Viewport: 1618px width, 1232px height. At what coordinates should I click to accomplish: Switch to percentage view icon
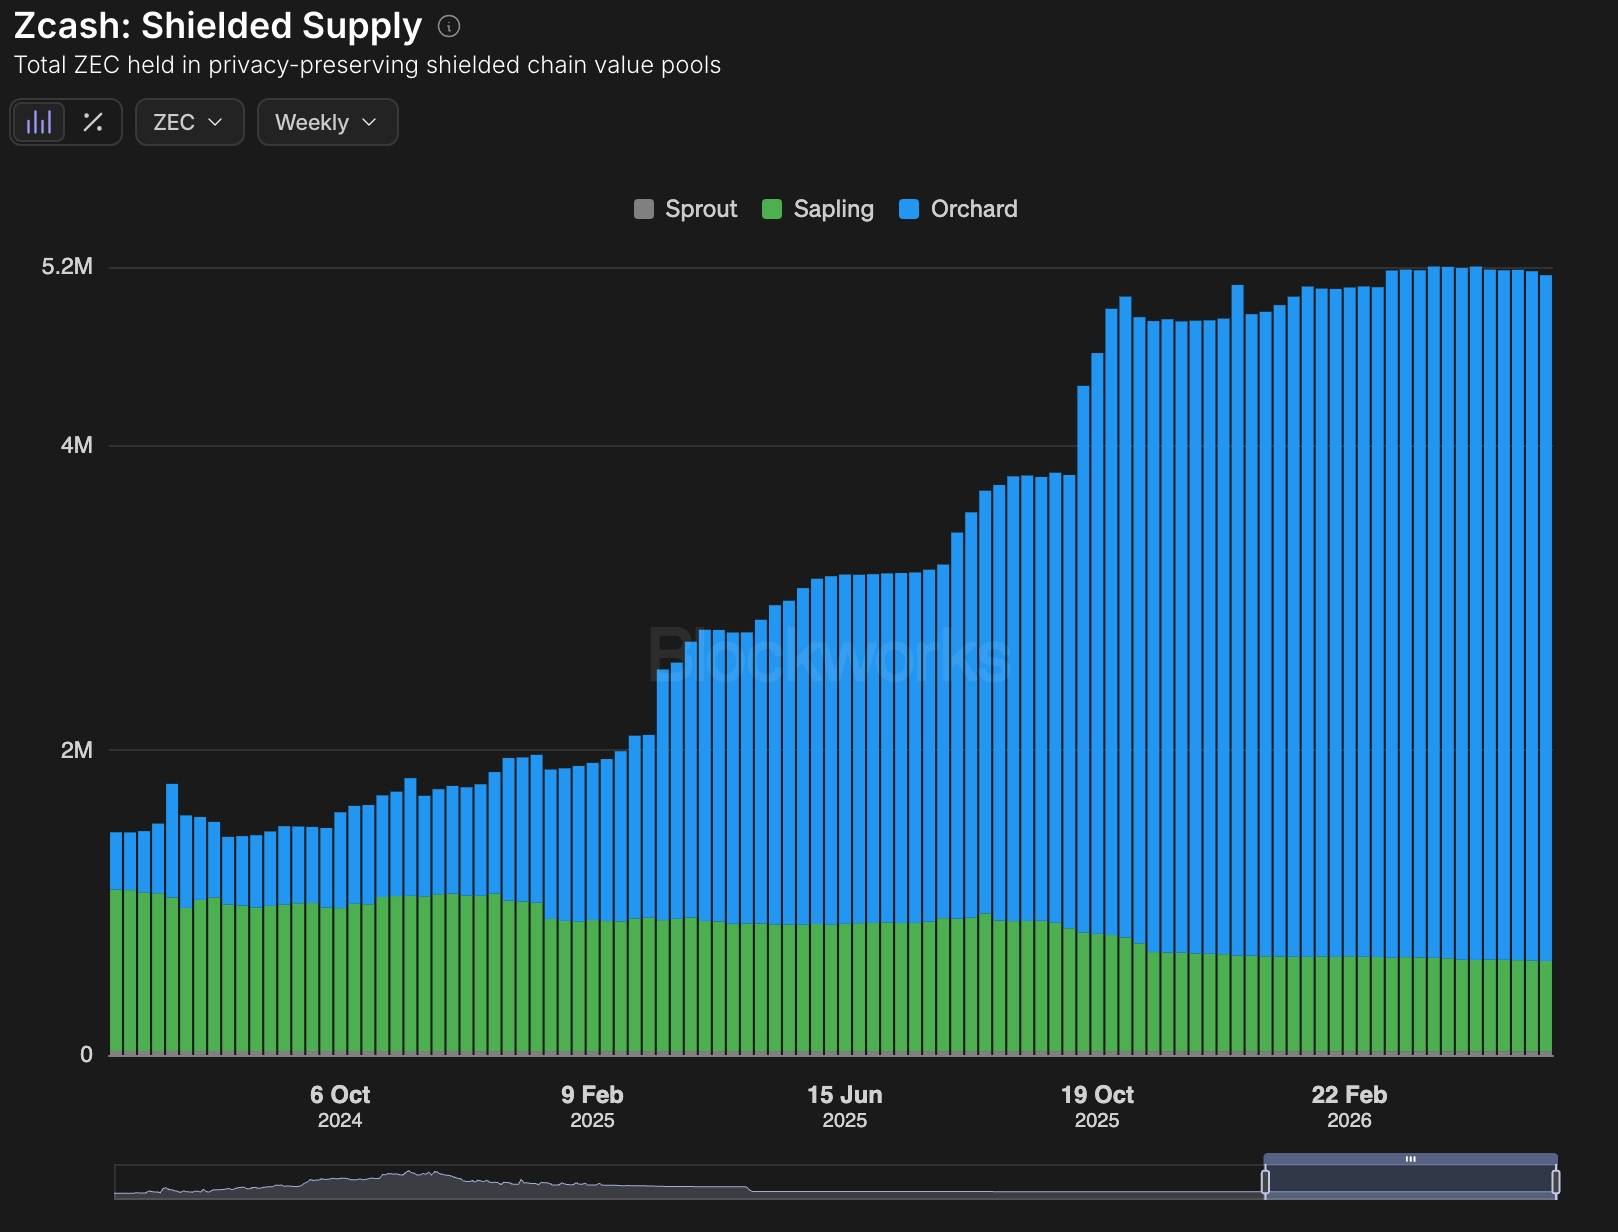coord(93,122)
